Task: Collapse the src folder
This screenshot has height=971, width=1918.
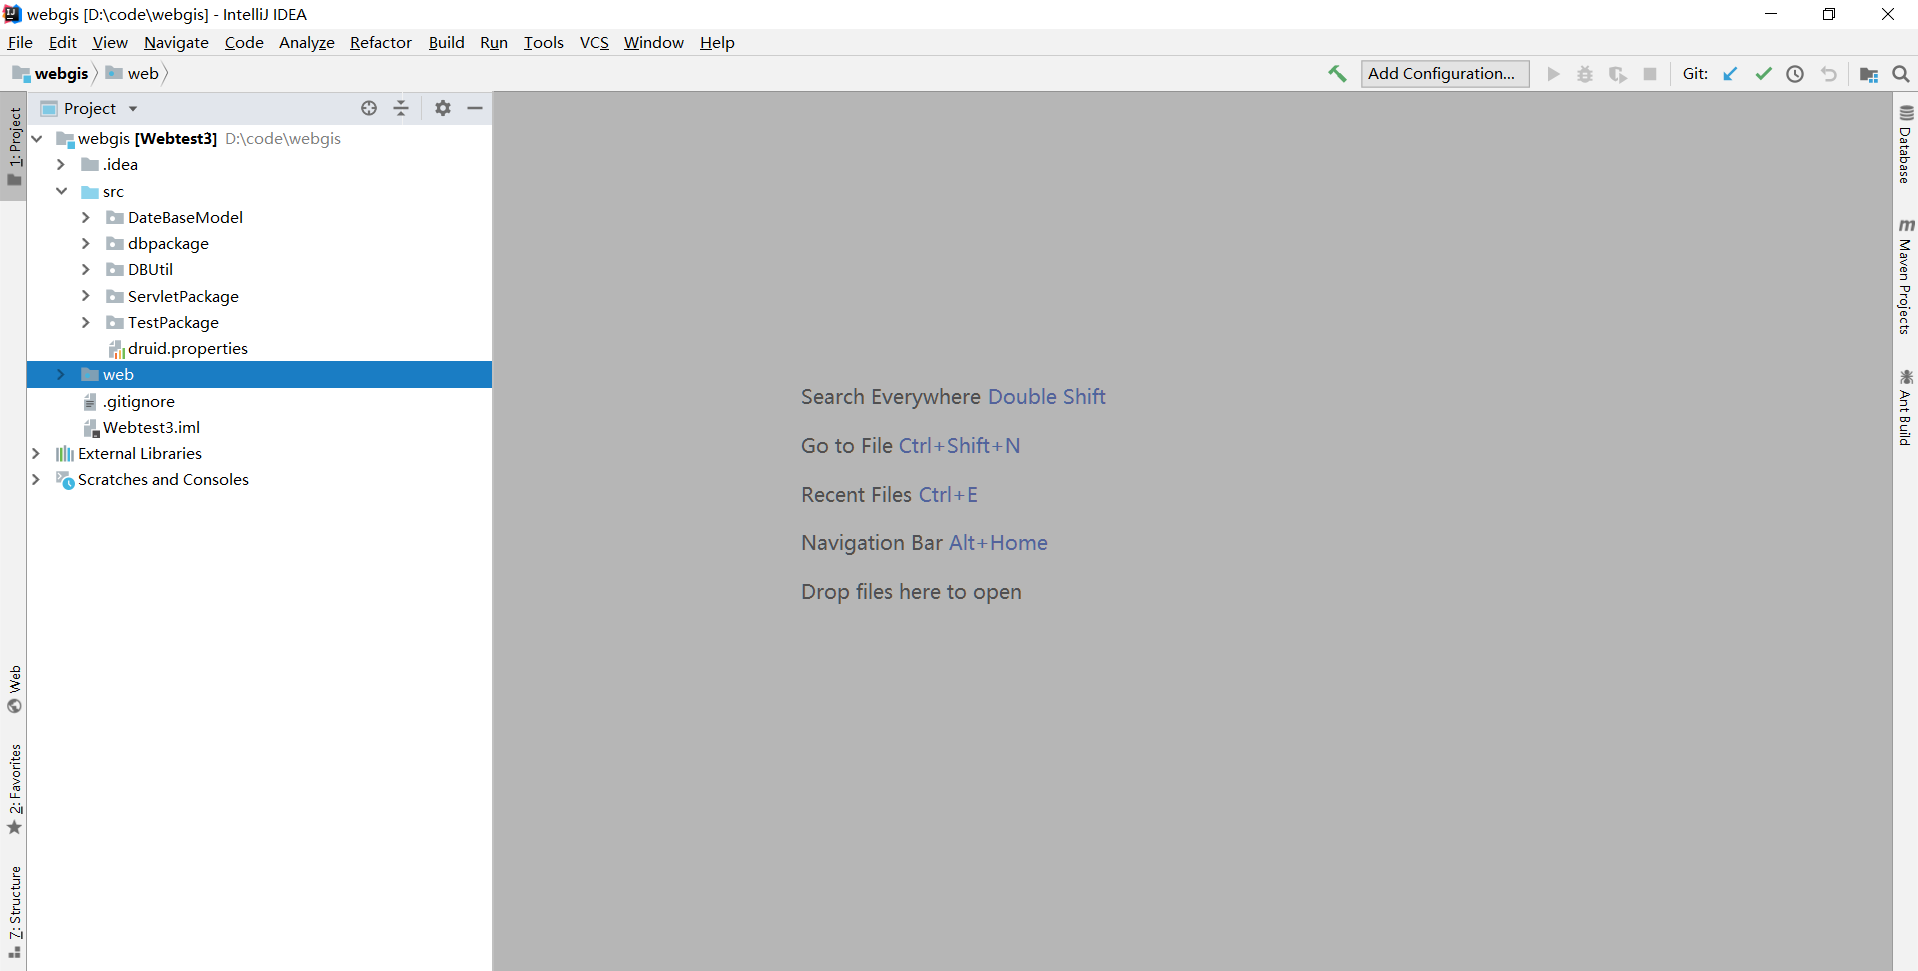Action: pos(61,192)
